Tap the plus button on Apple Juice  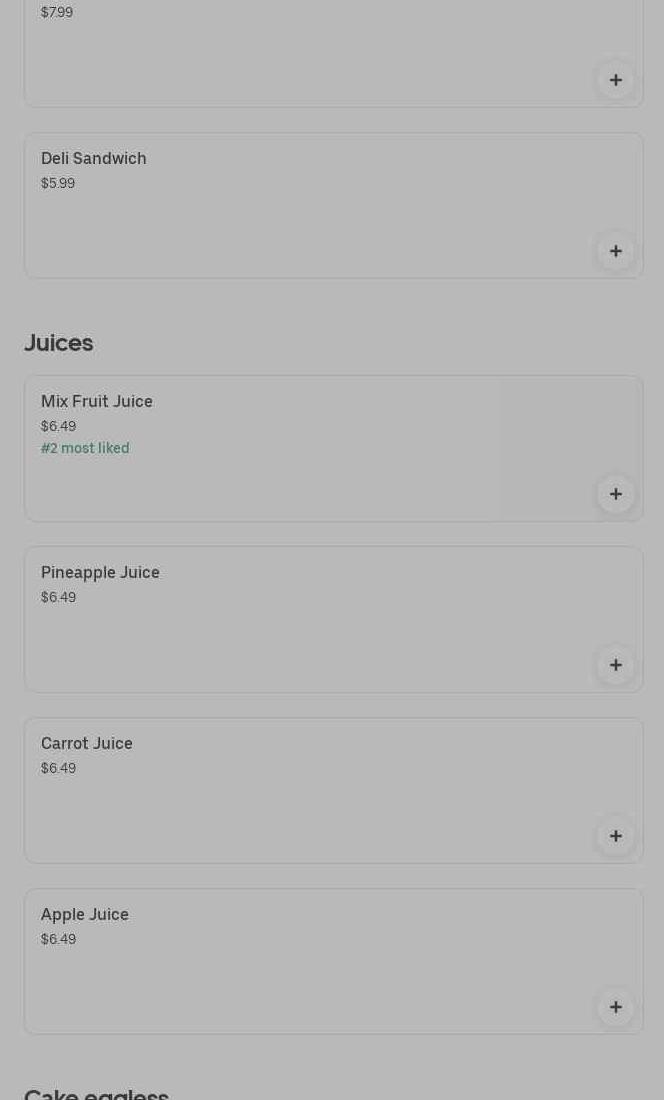coord(616,1007)
